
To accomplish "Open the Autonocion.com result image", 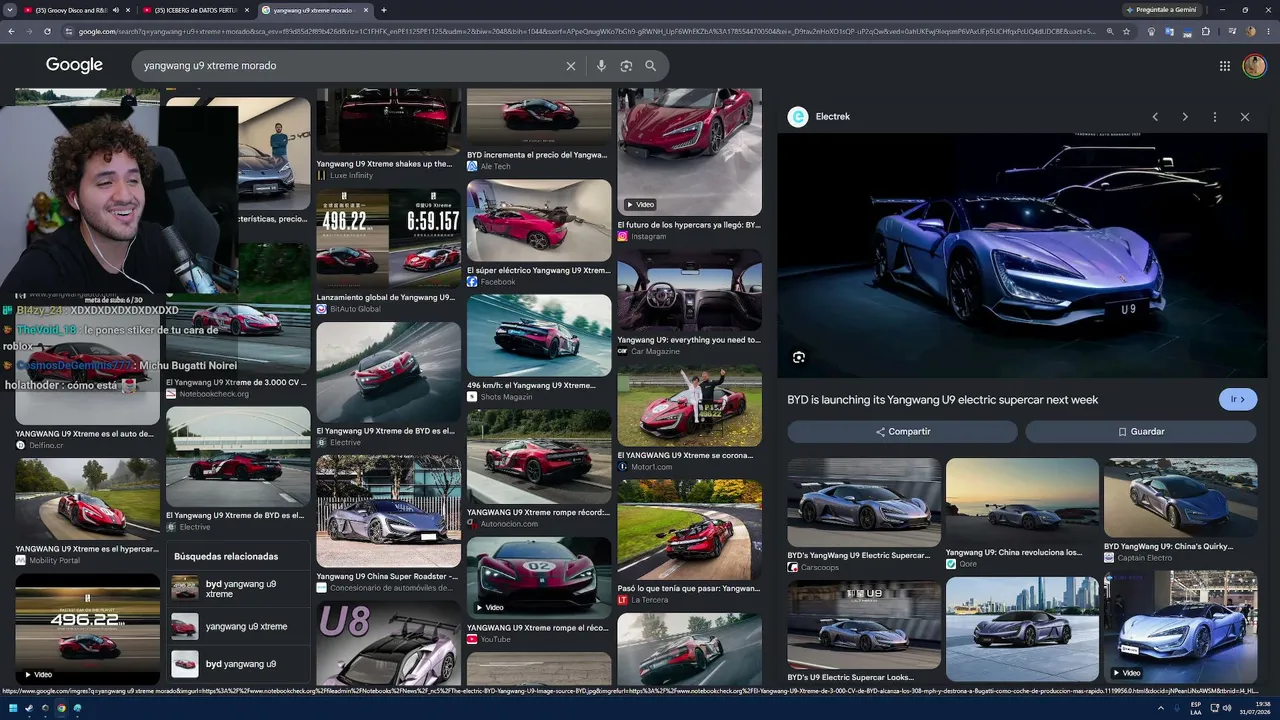I will coord(539,456).
